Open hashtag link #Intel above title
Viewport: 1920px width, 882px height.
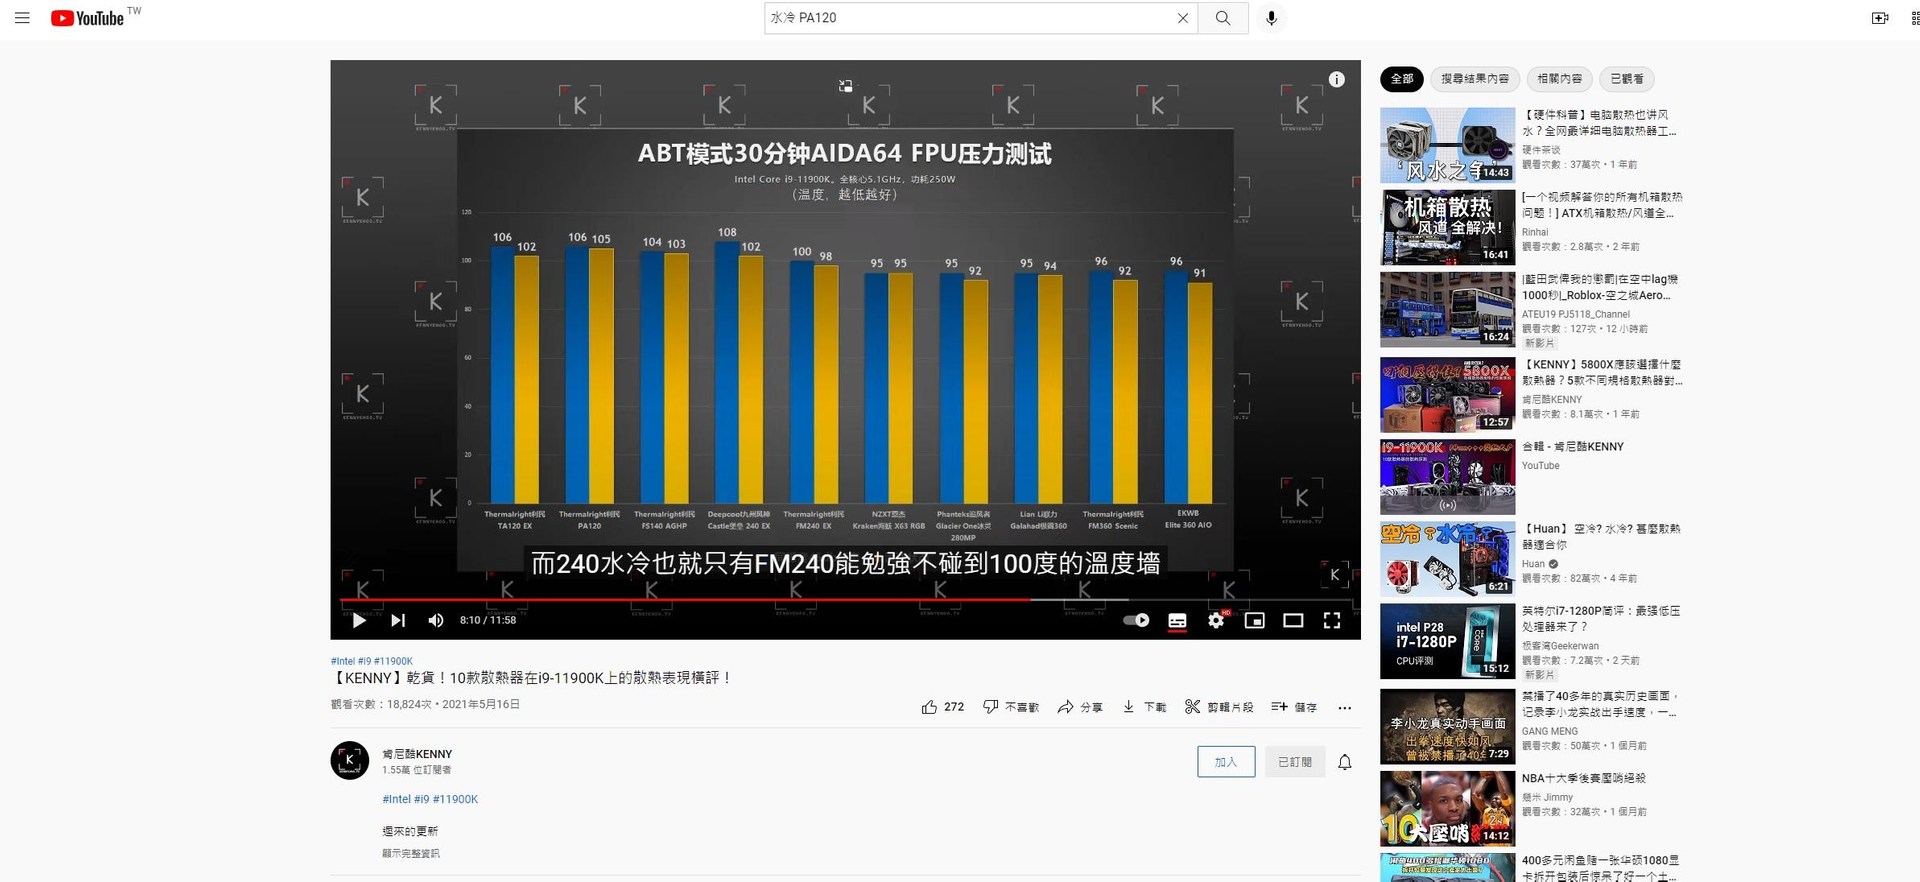coord(343,661)
